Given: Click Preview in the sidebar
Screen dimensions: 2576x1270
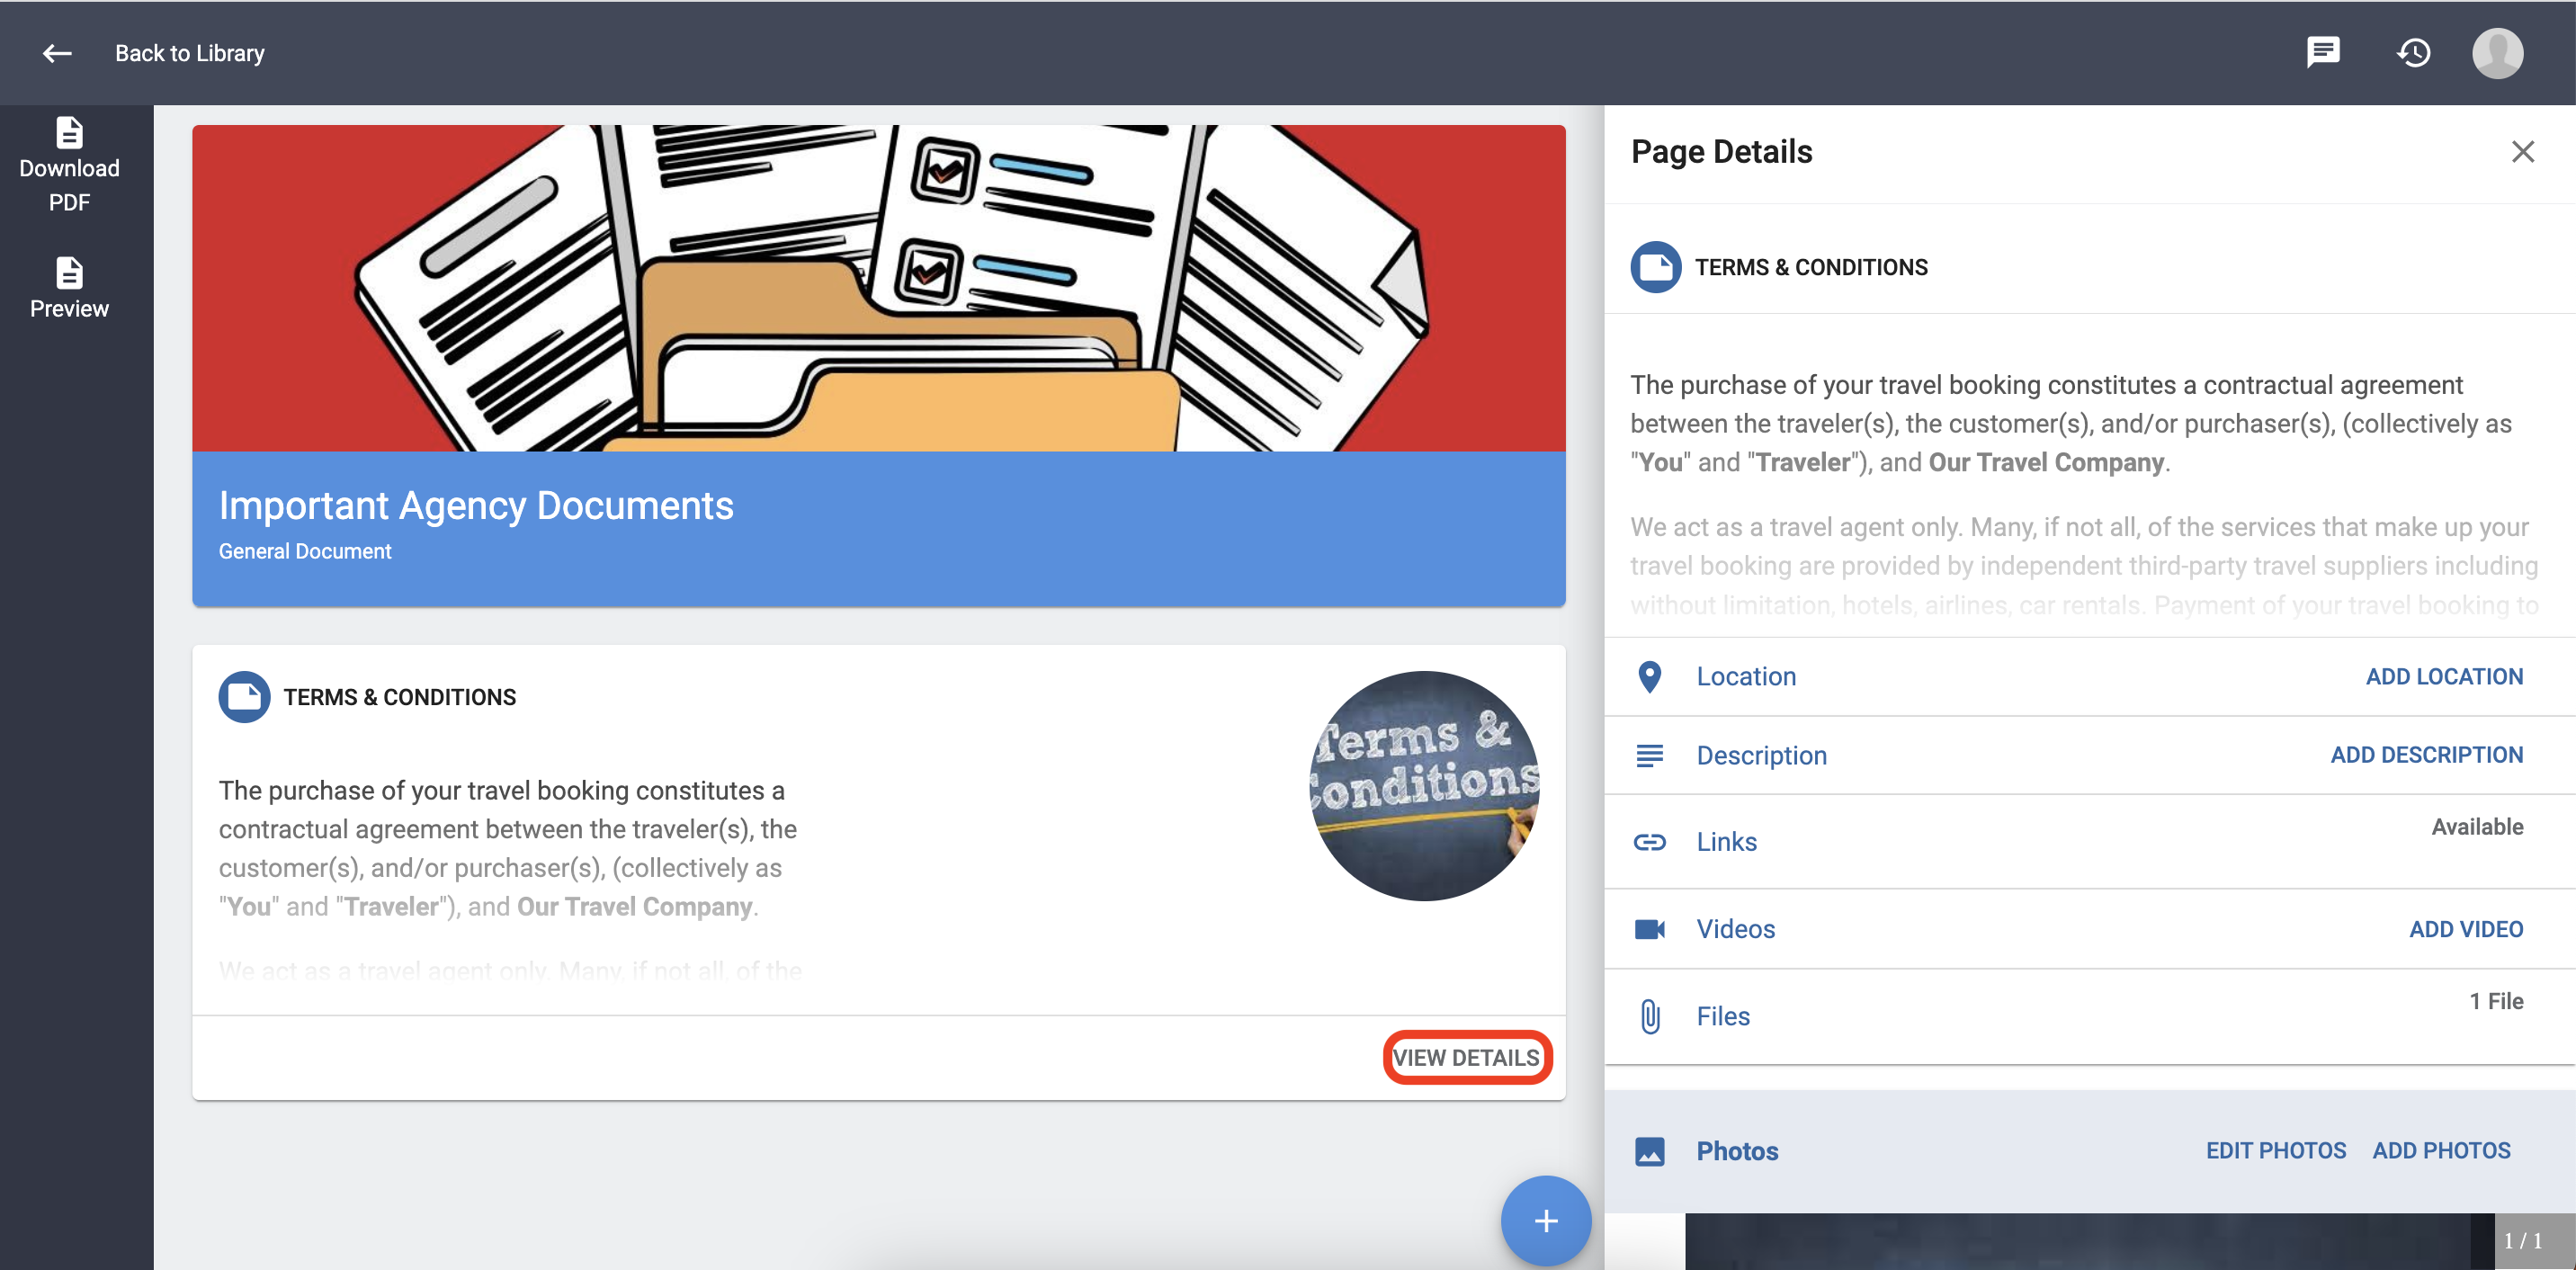Looking at the screenshot, I should click(69, 288).
